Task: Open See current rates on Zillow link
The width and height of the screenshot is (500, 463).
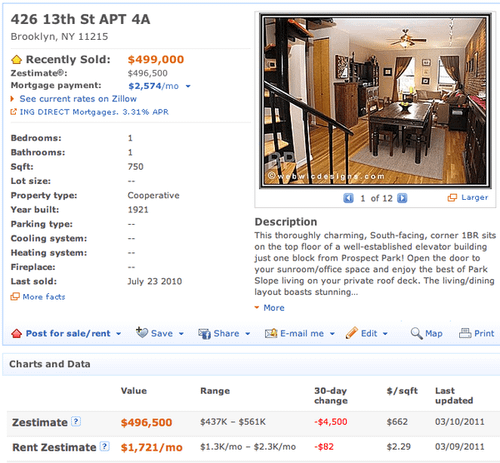Action: coord(78,99)
